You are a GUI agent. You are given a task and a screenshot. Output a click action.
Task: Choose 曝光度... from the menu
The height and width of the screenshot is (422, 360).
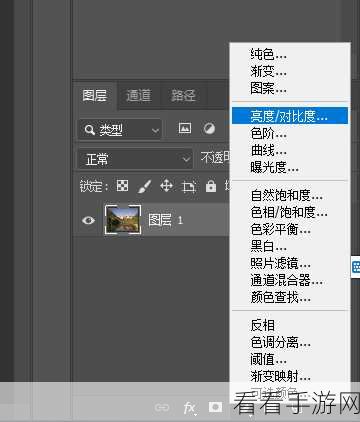290,167
